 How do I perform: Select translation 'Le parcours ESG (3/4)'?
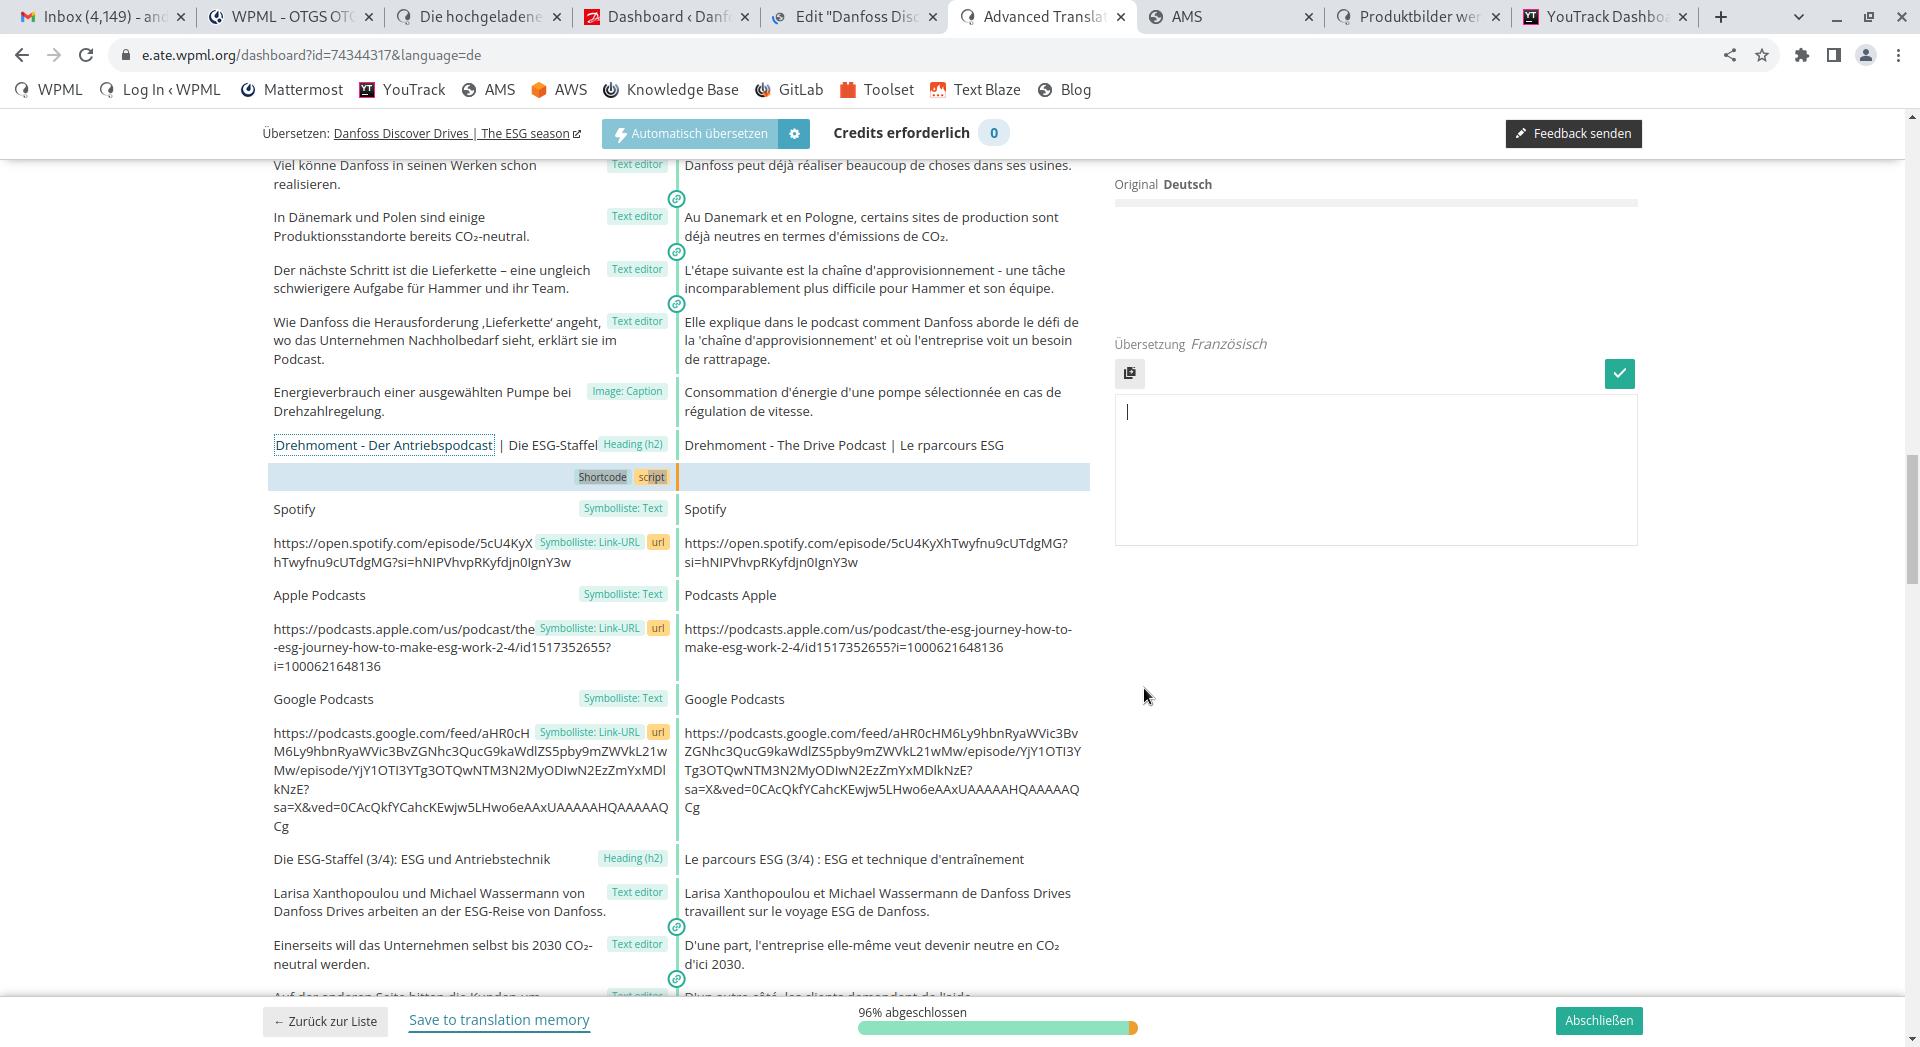[x=853, y=859]
